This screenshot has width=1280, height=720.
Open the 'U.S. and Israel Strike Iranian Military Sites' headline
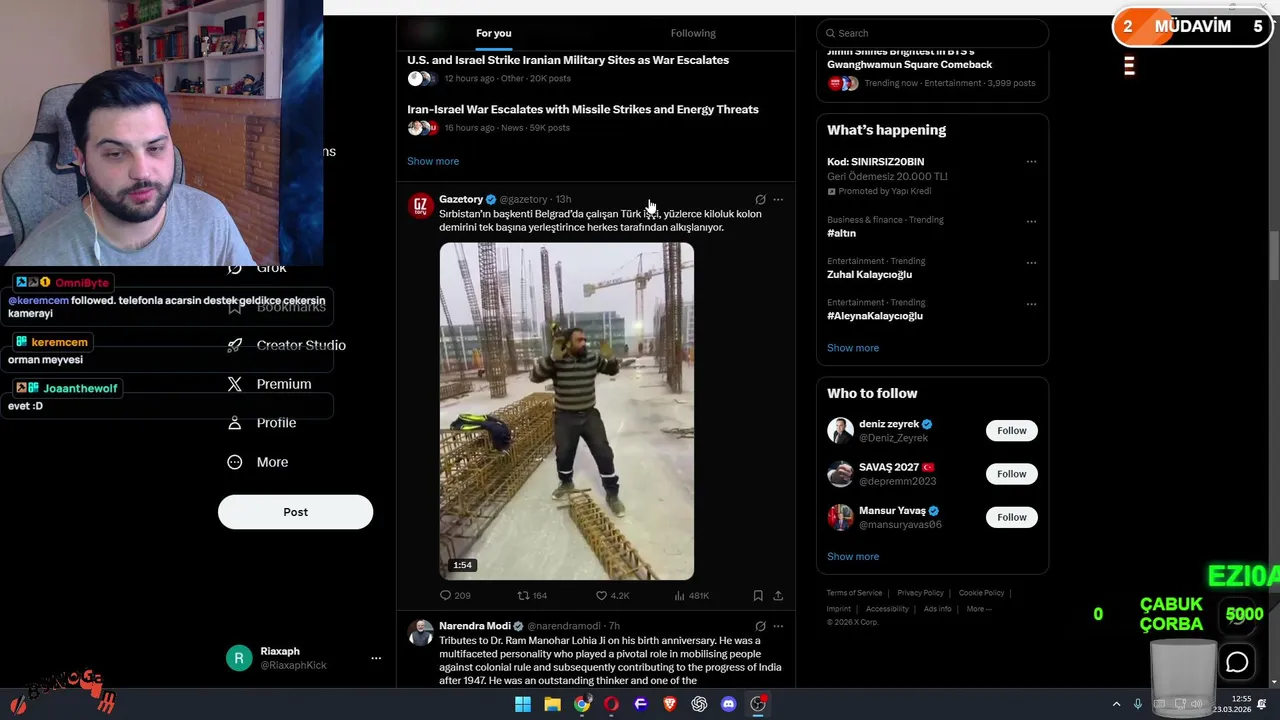click(x=568, y=60)
